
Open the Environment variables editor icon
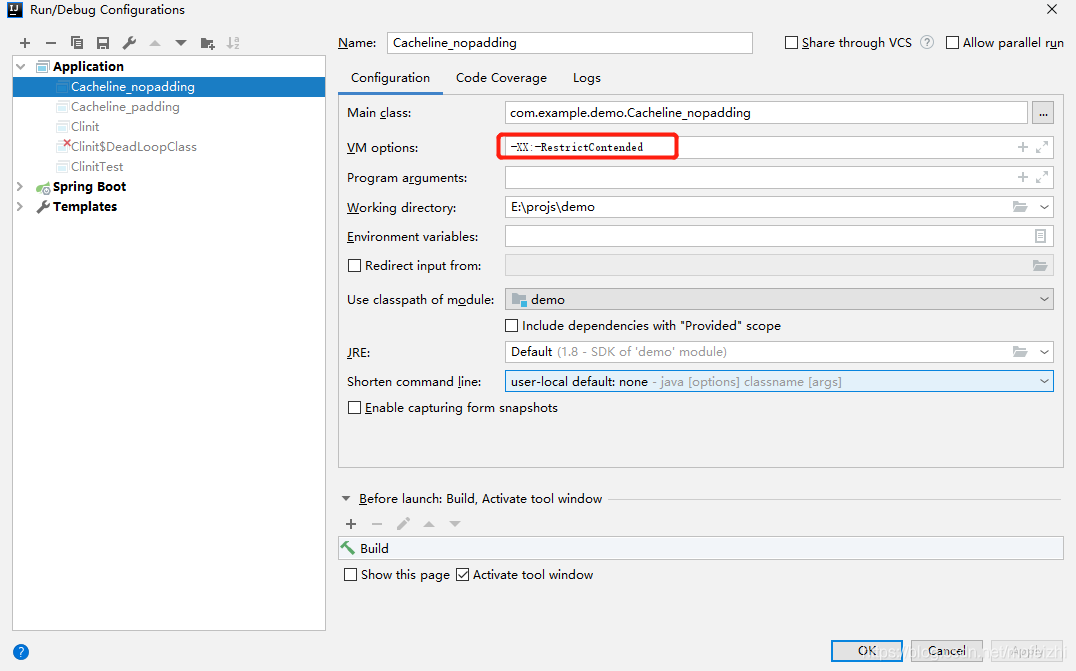click(1040, 236)
